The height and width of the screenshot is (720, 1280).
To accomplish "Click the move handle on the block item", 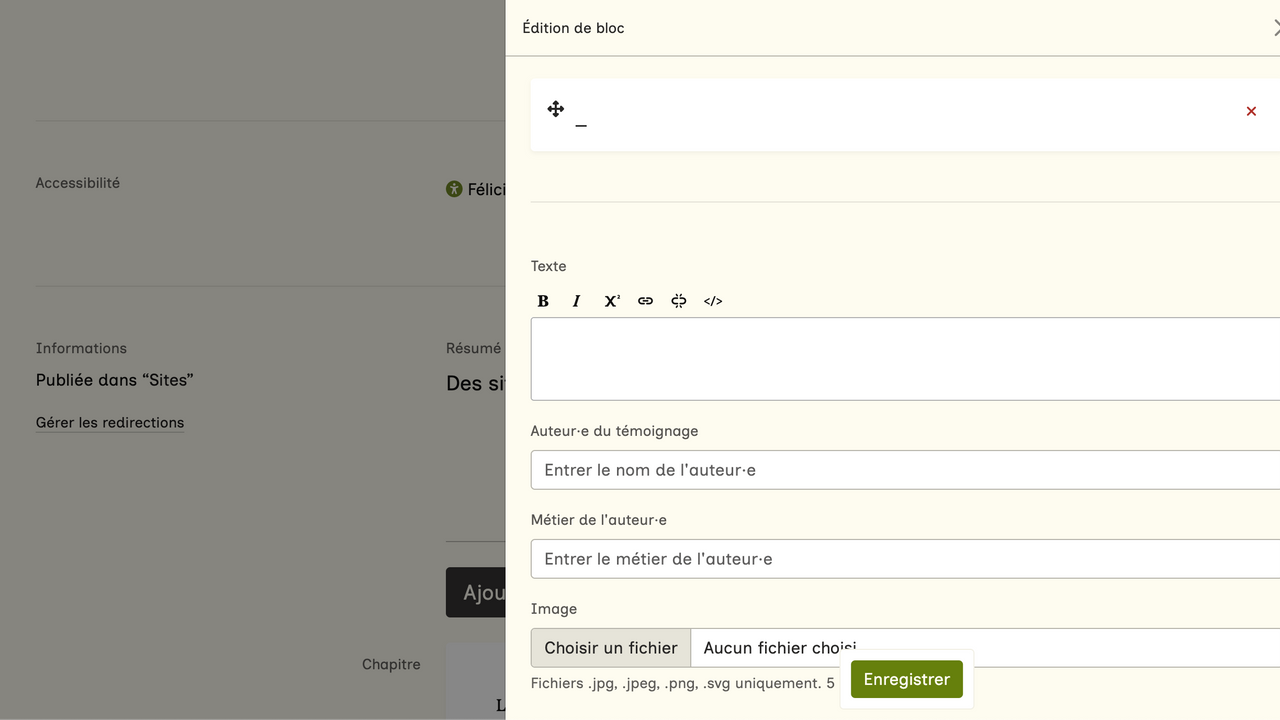I will 556,109.
